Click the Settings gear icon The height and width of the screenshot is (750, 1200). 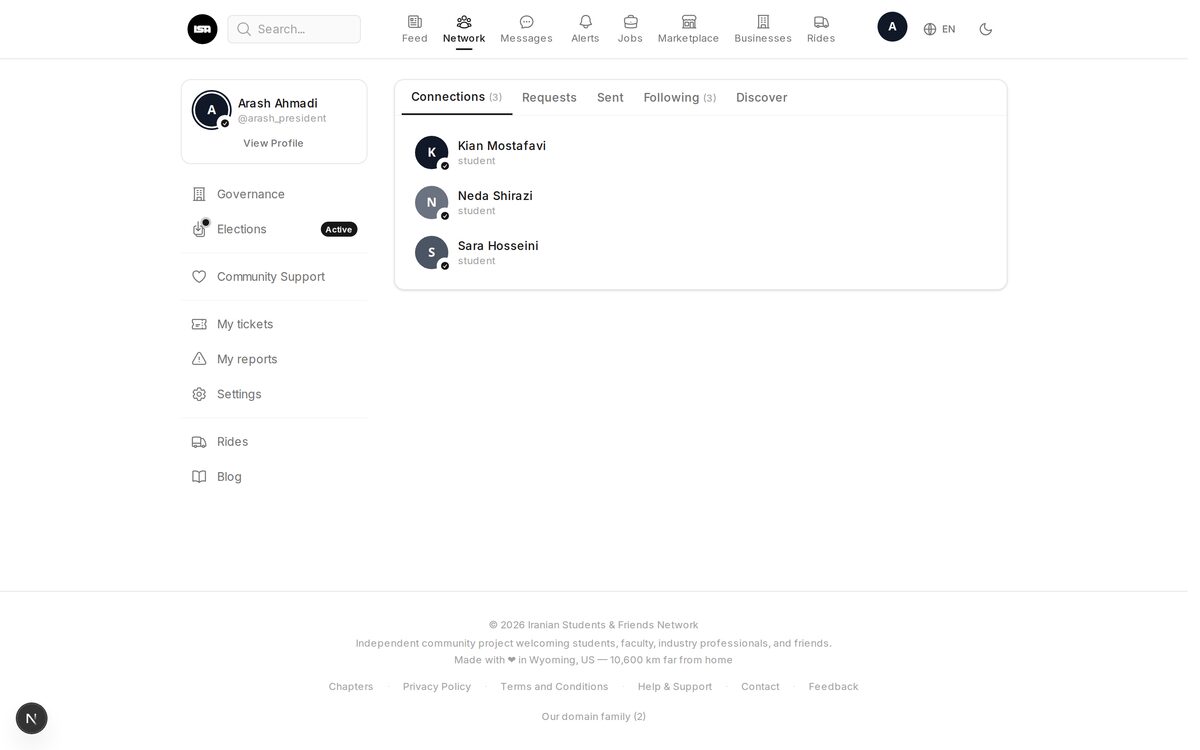pos(199,394)
